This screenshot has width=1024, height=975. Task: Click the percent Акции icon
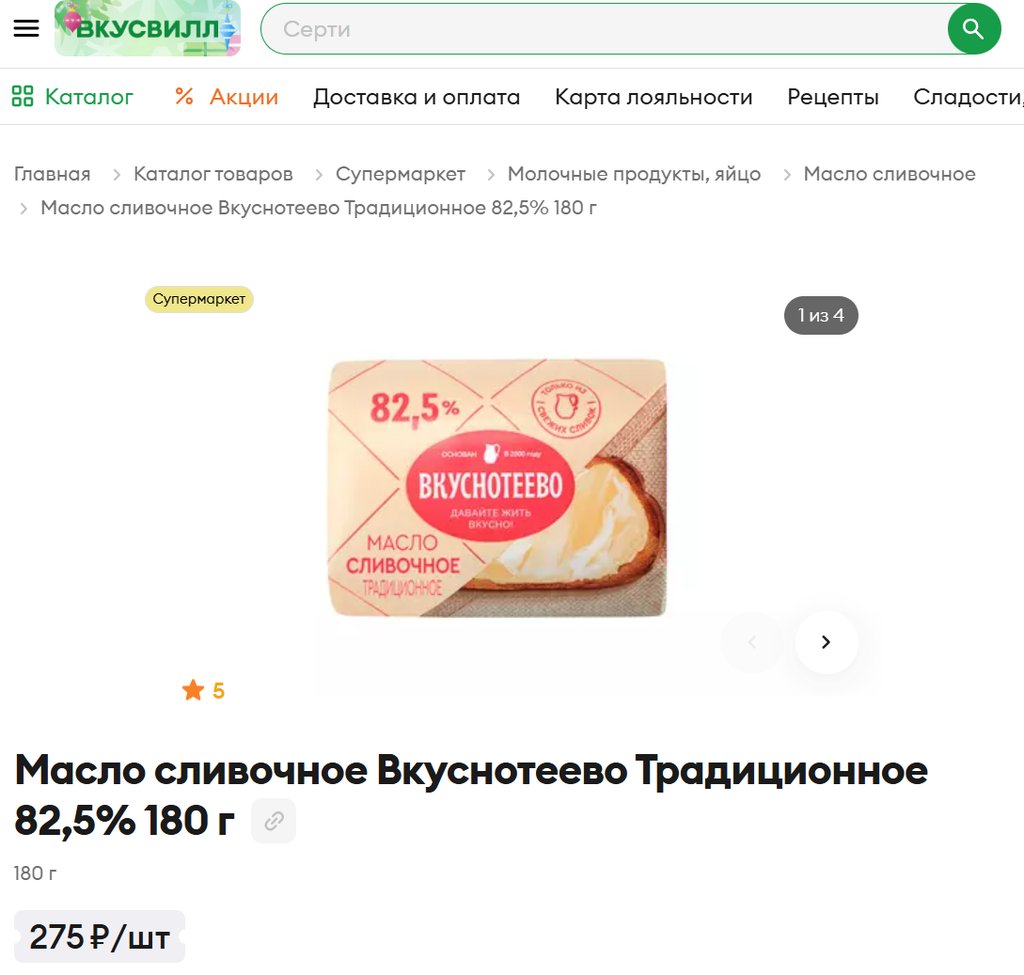[x=184, y=96]
